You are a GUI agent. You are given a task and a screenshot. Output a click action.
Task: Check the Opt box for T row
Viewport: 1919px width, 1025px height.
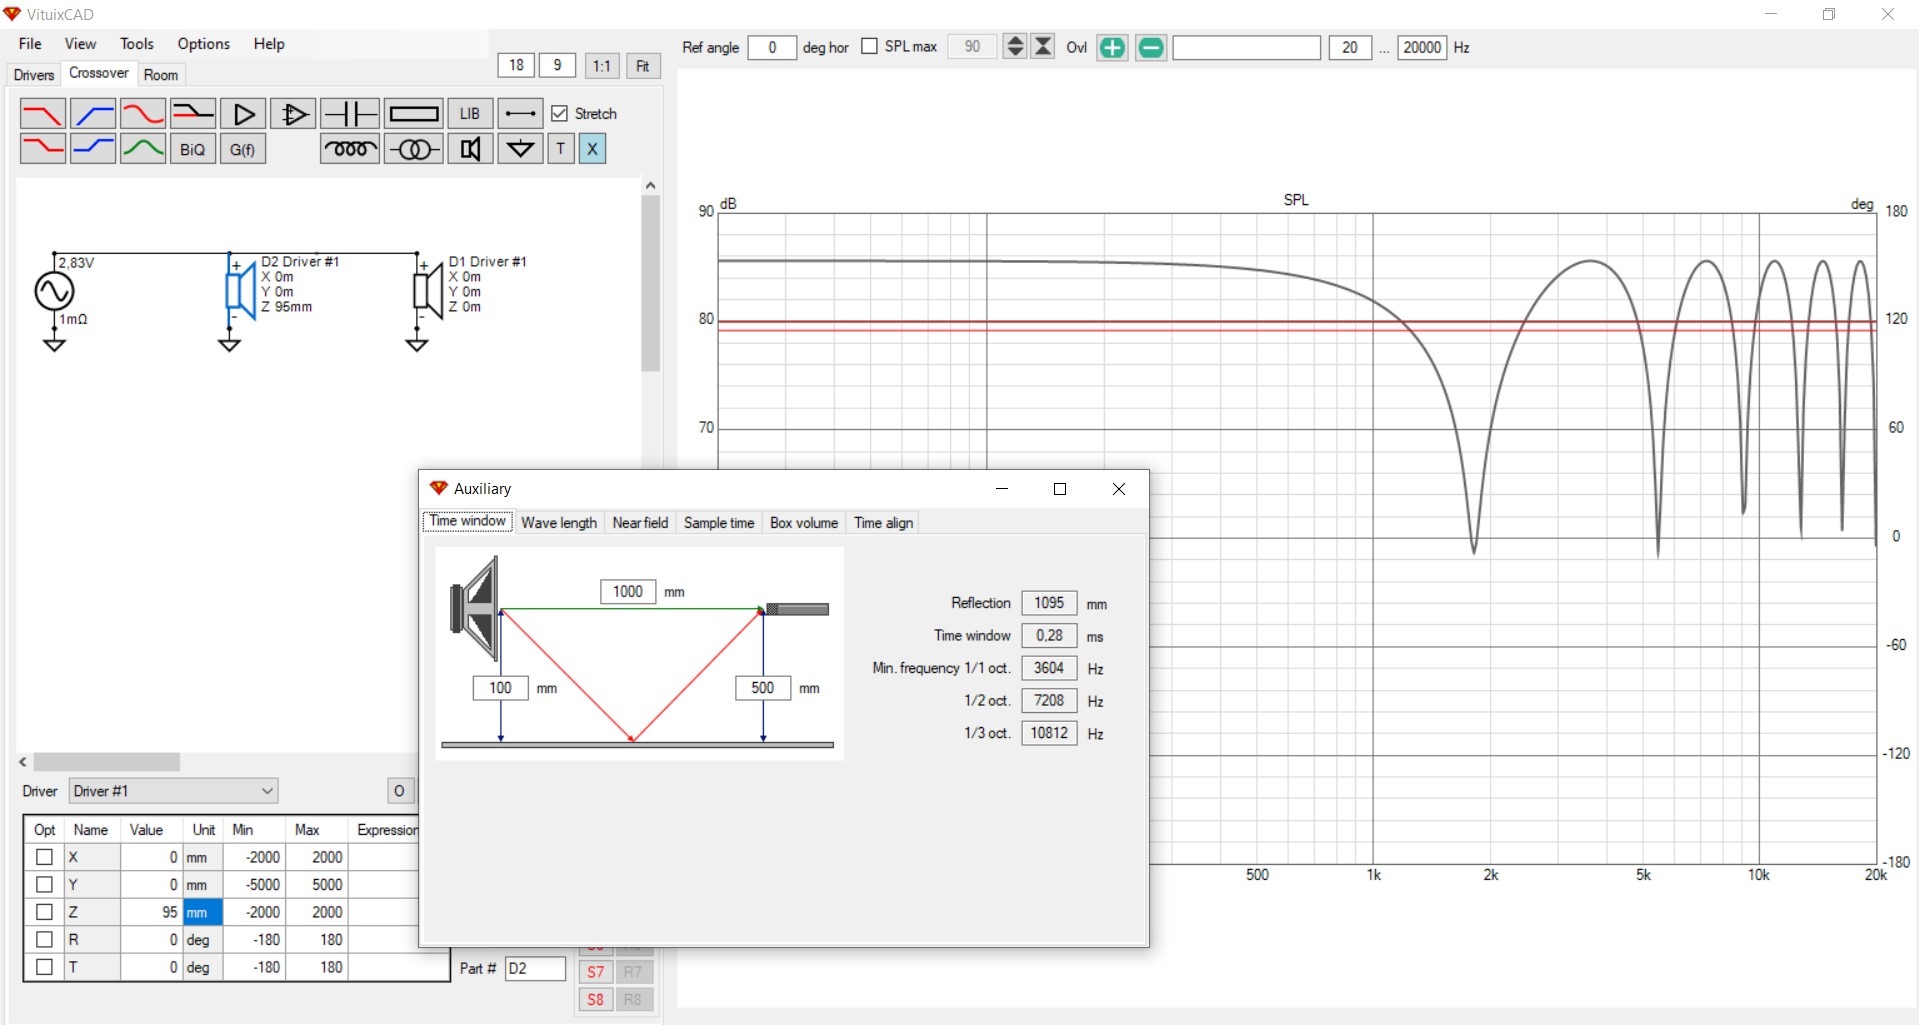point(44,967)
